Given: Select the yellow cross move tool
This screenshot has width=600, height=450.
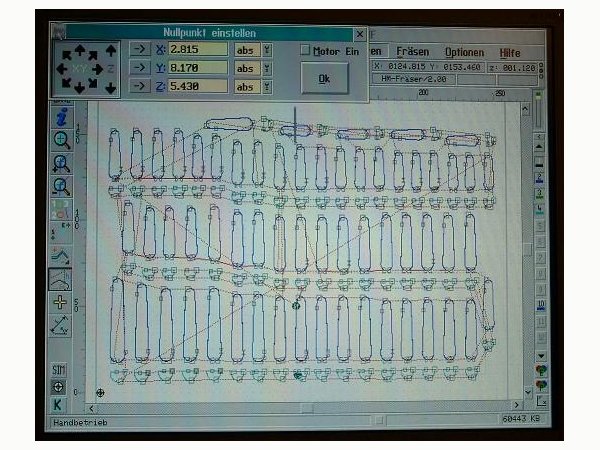Looking at the screenshot, I should click(60, 301).
